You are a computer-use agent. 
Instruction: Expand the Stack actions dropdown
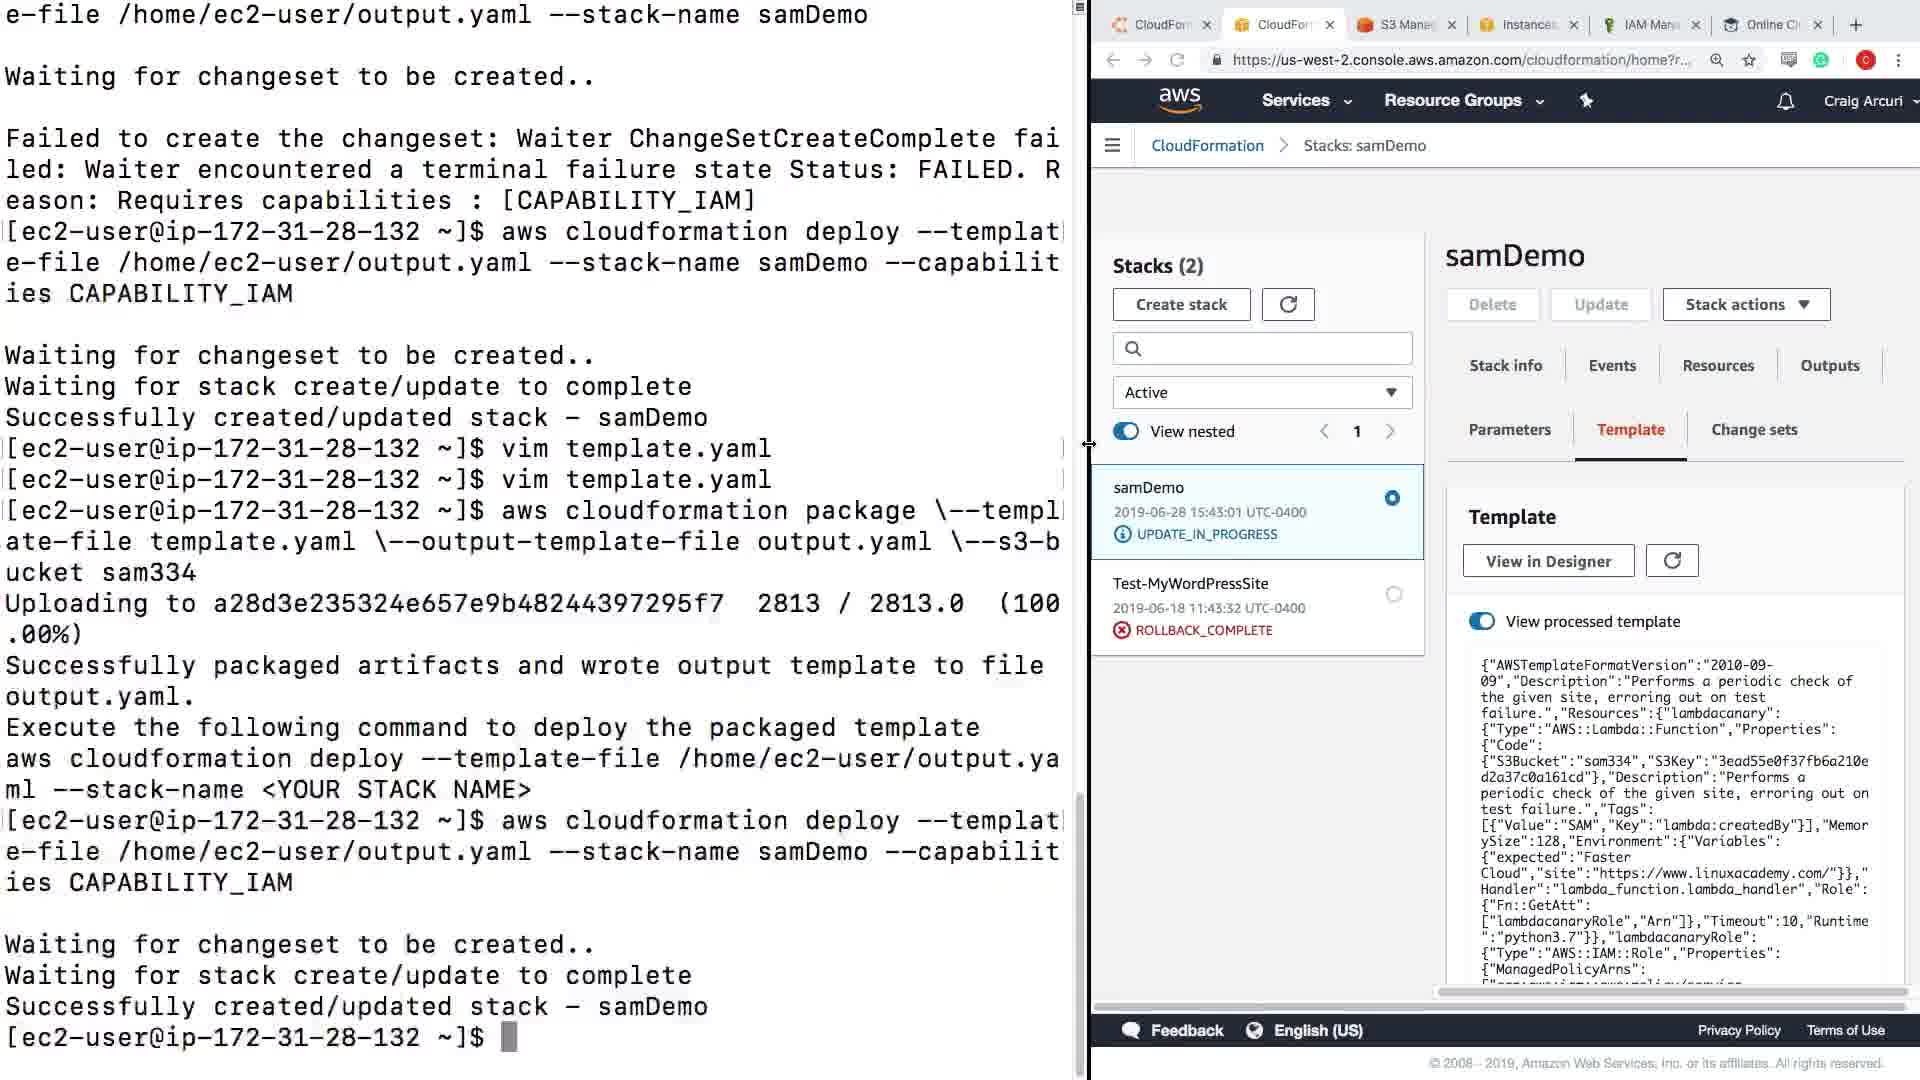coord(1746,305)
